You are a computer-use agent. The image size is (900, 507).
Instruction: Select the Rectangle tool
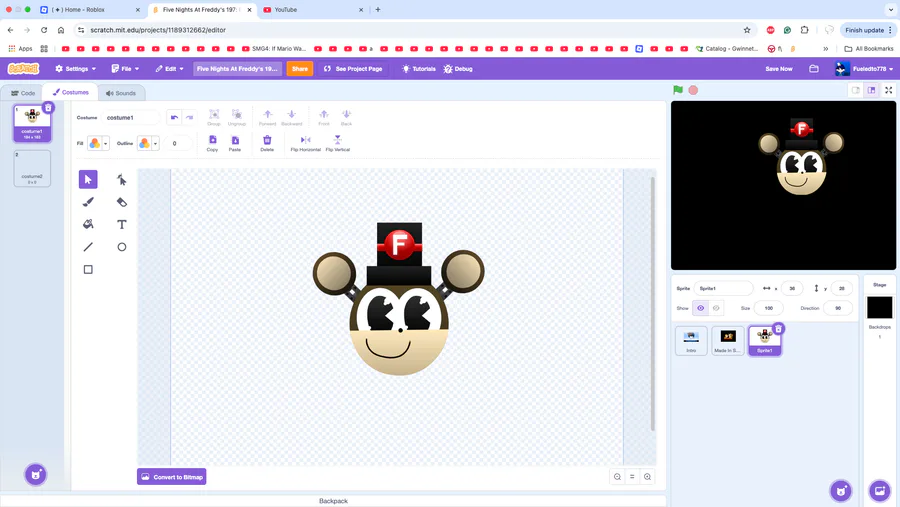[x=88, y=269]
